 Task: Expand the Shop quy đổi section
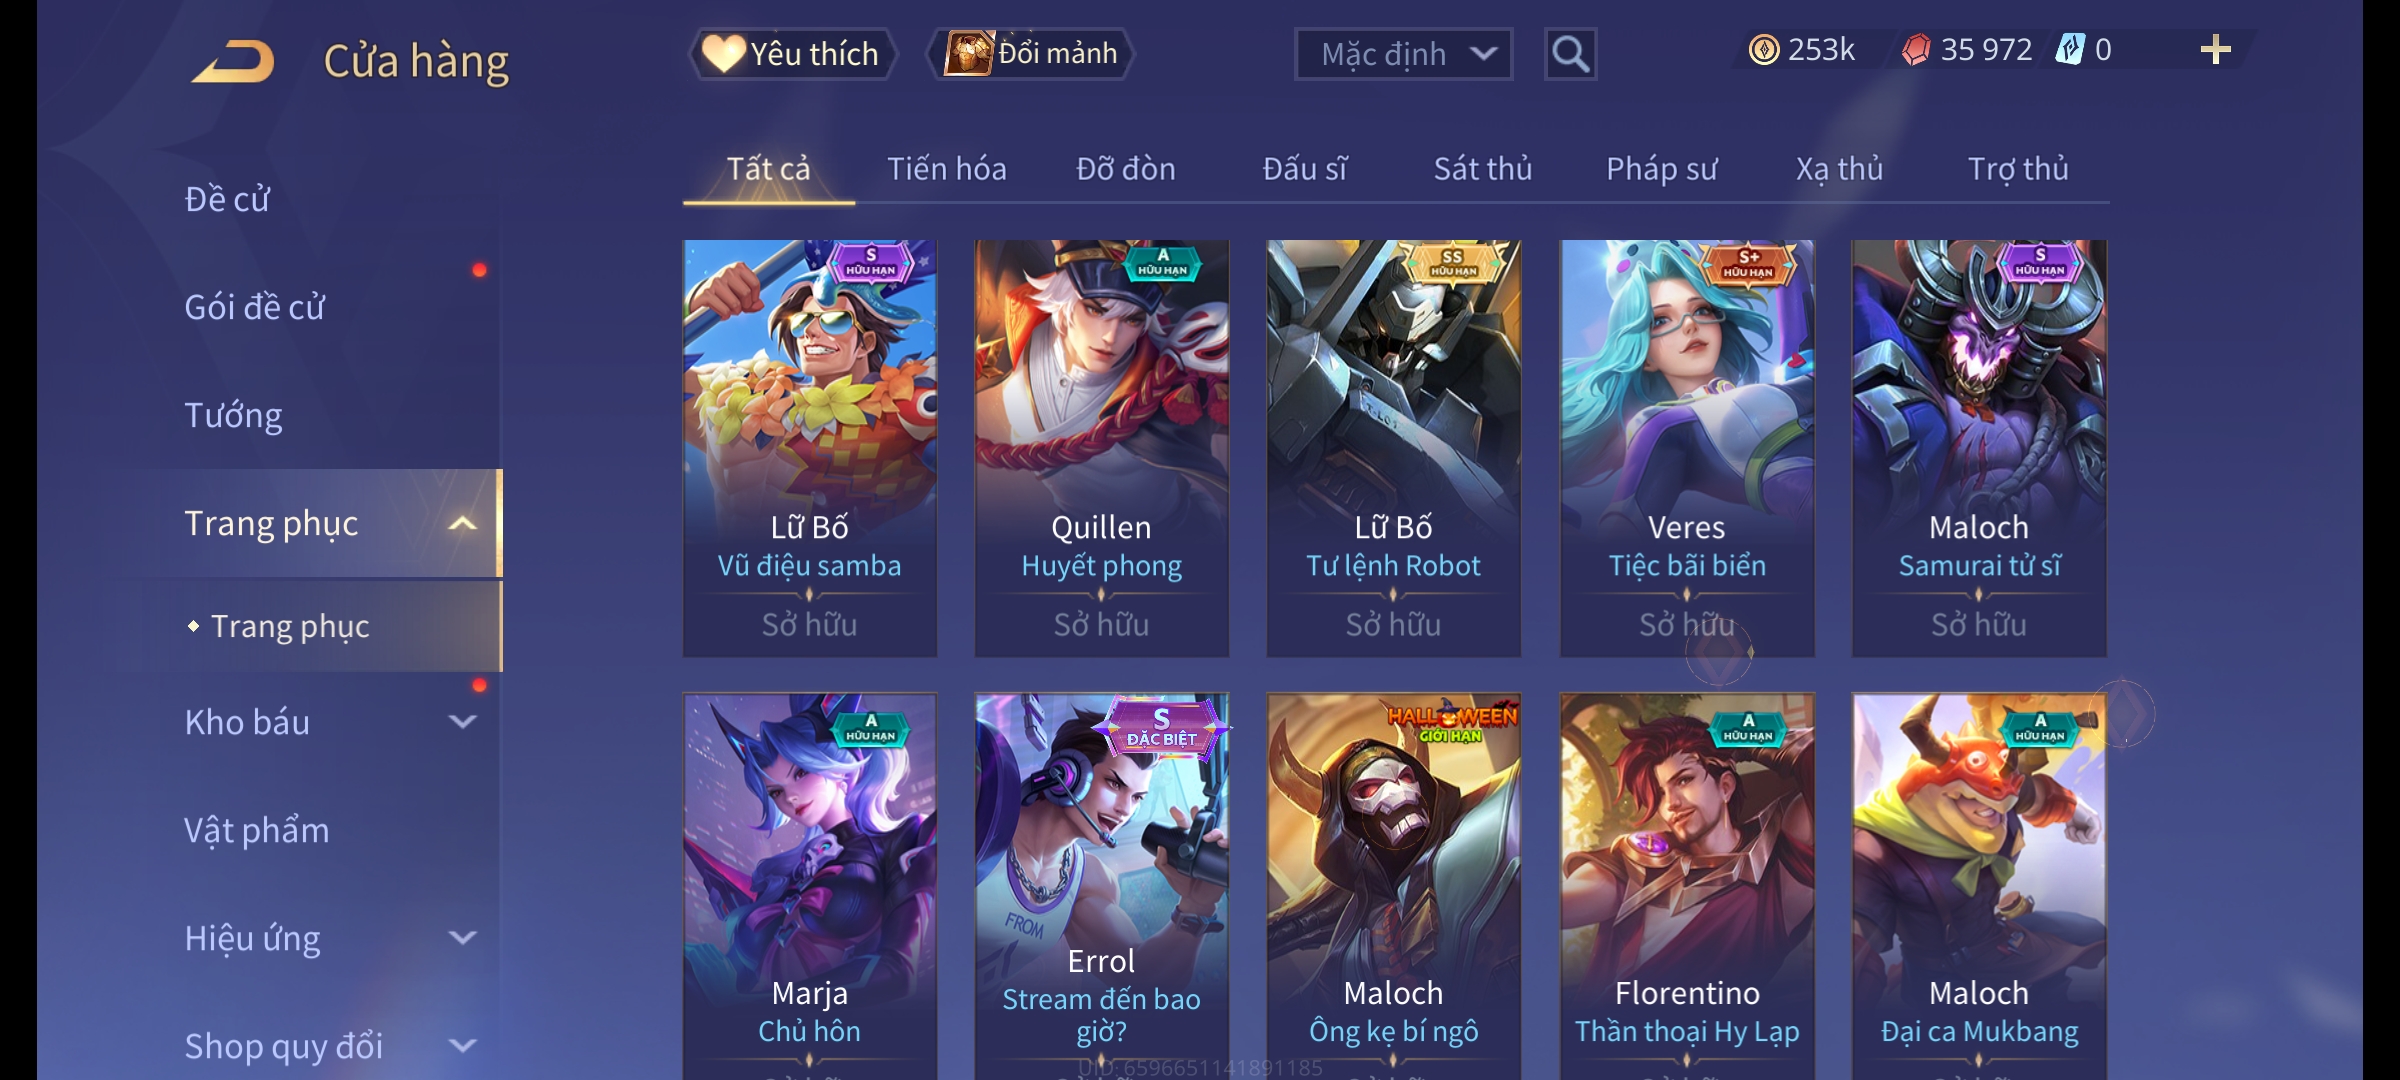462,1046
